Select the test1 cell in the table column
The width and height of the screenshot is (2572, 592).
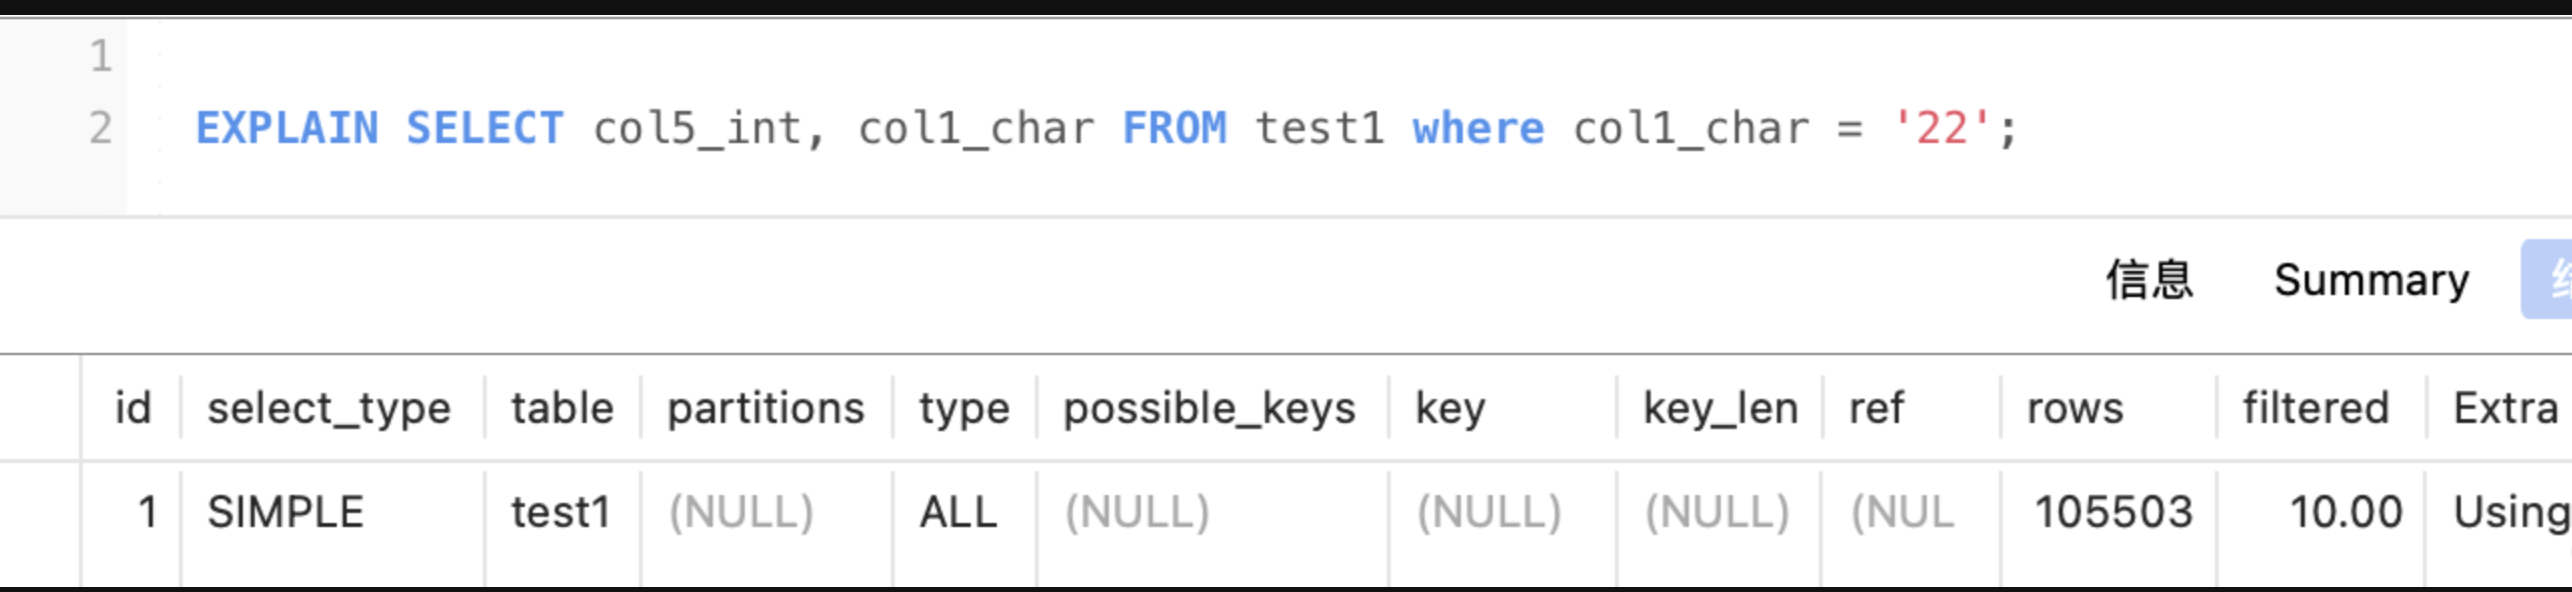[560, 512]
